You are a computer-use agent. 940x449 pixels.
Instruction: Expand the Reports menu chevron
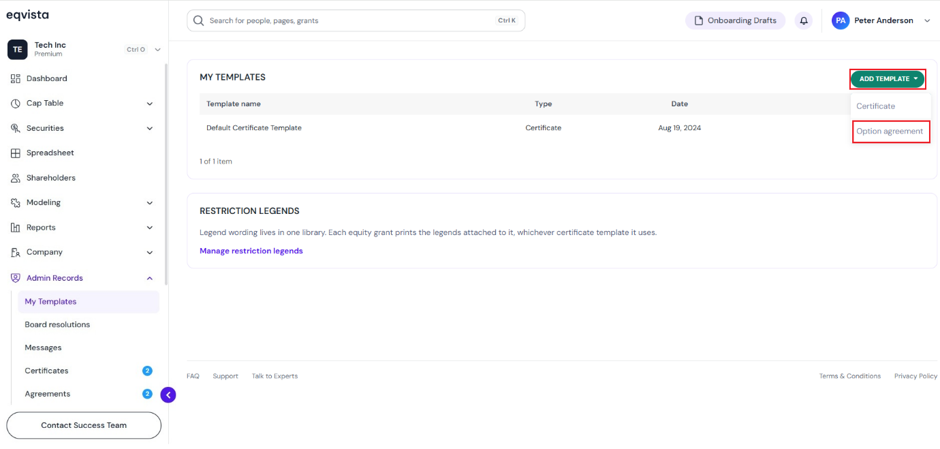(150, 228)
